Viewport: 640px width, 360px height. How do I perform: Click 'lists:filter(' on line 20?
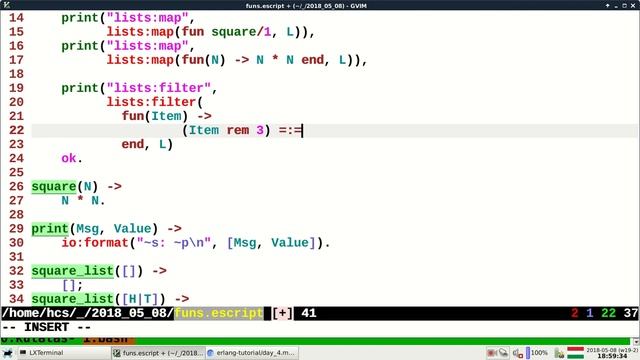pyautogui.click(x=154, y=102)
